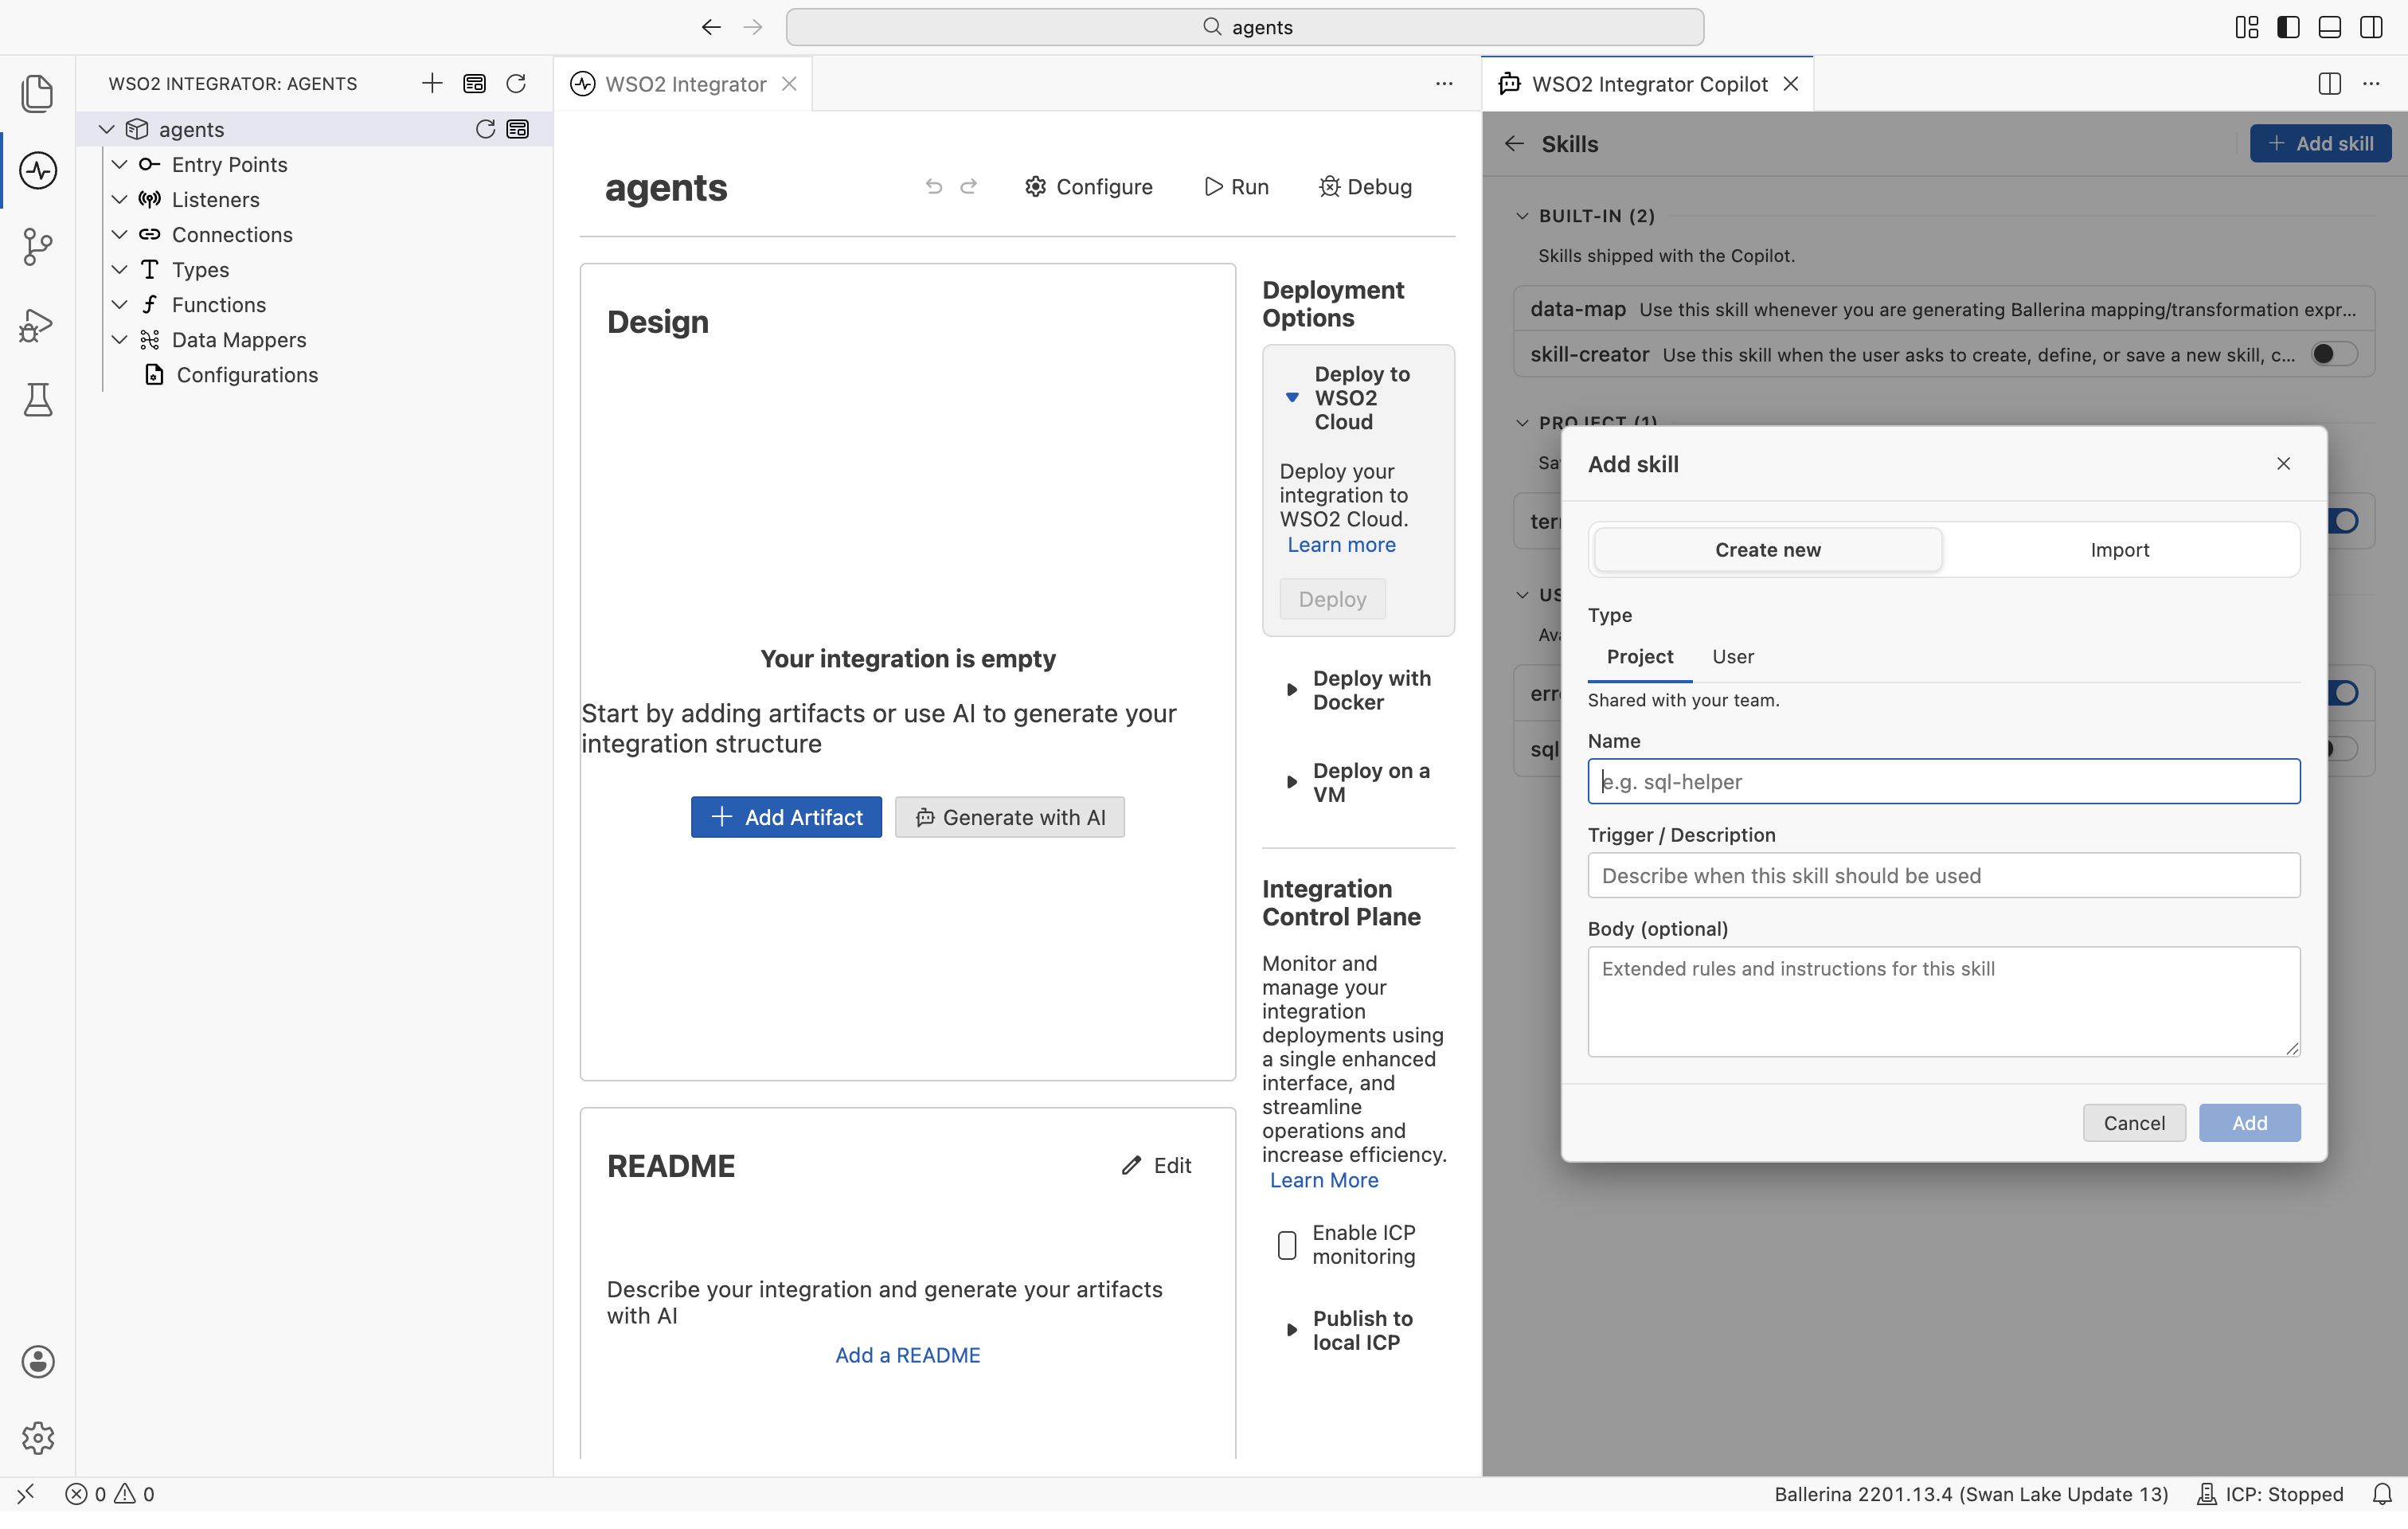
Task: Collapse the Types node
Action: (120, 269)
